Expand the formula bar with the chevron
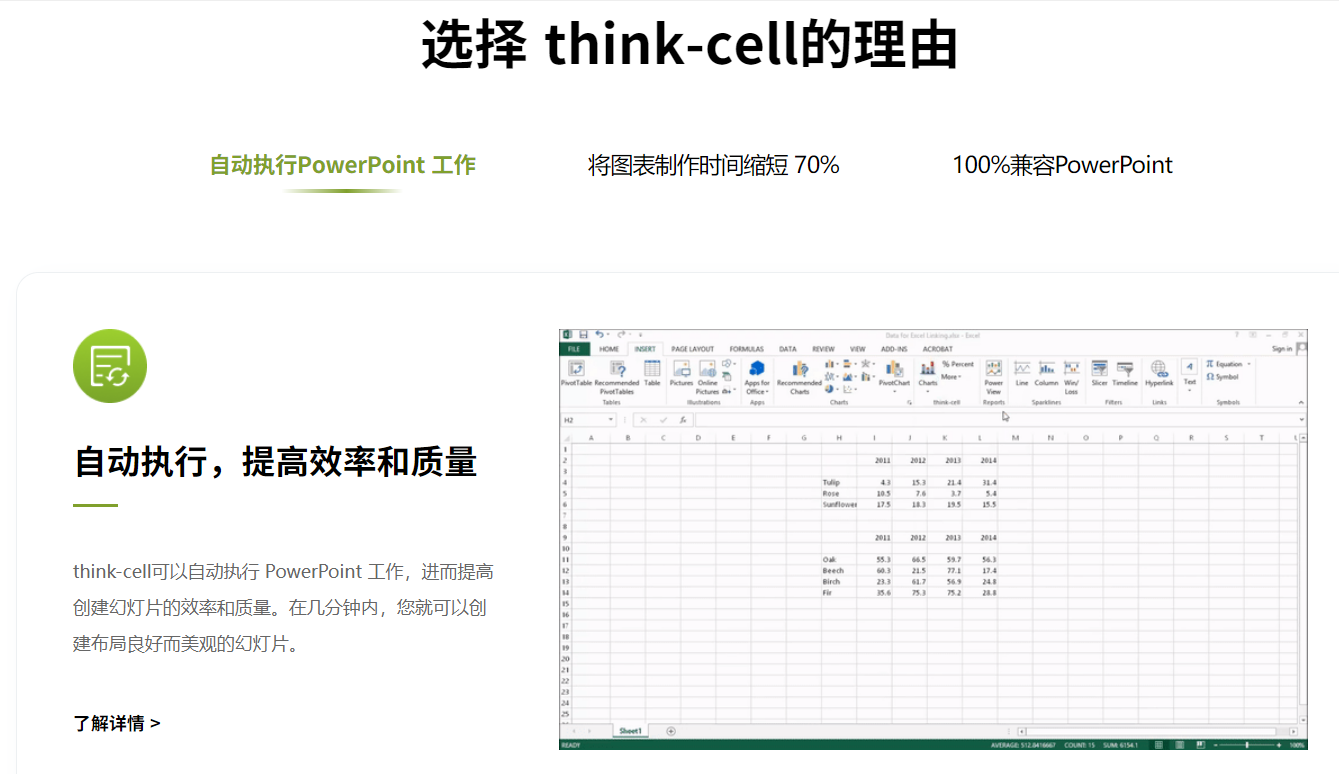The width and height of the screenshot is (1339, 774). (x=1302, y=420)
